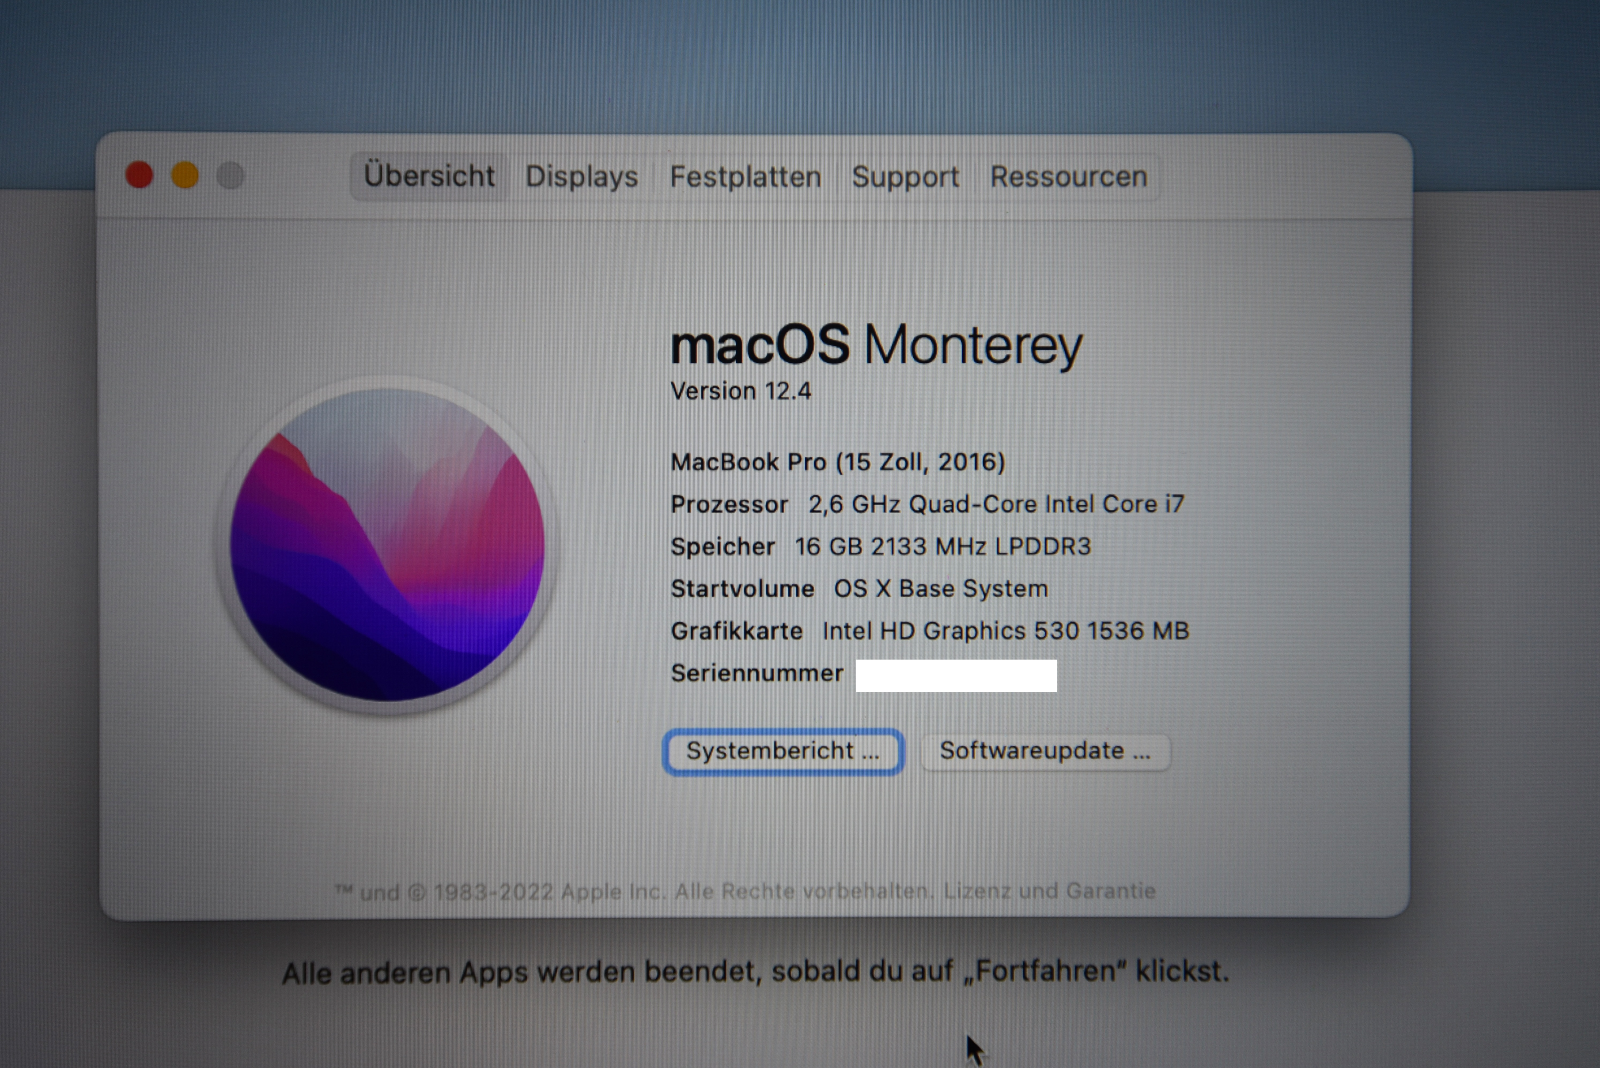
Task: Click the Version 12.4 text
Action: 741,391
